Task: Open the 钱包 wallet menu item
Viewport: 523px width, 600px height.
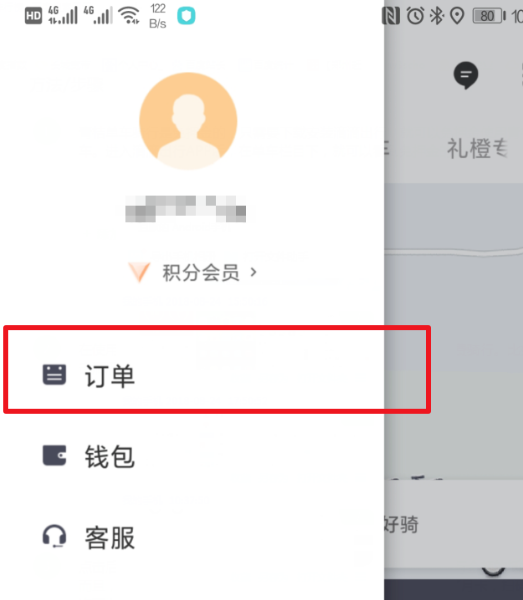Action: 192,456
